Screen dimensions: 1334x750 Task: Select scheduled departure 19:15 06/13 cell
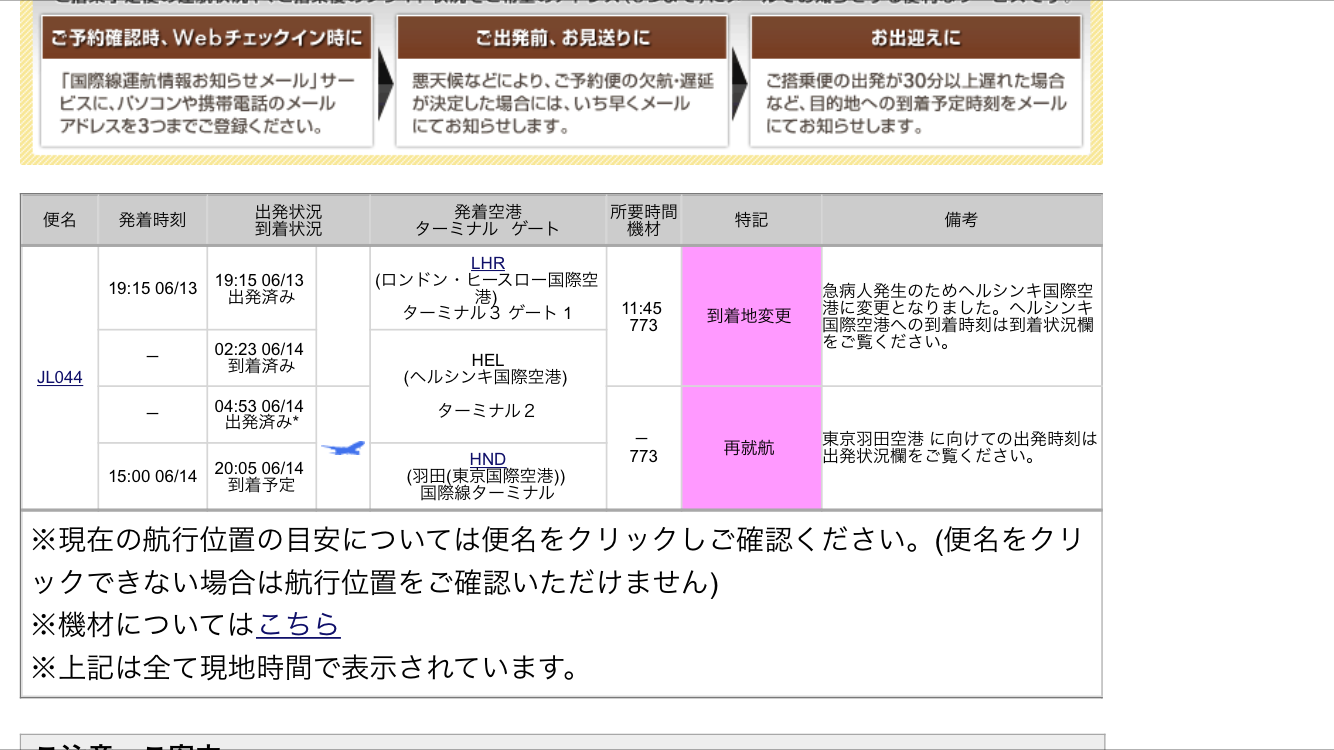click(153, 288)
